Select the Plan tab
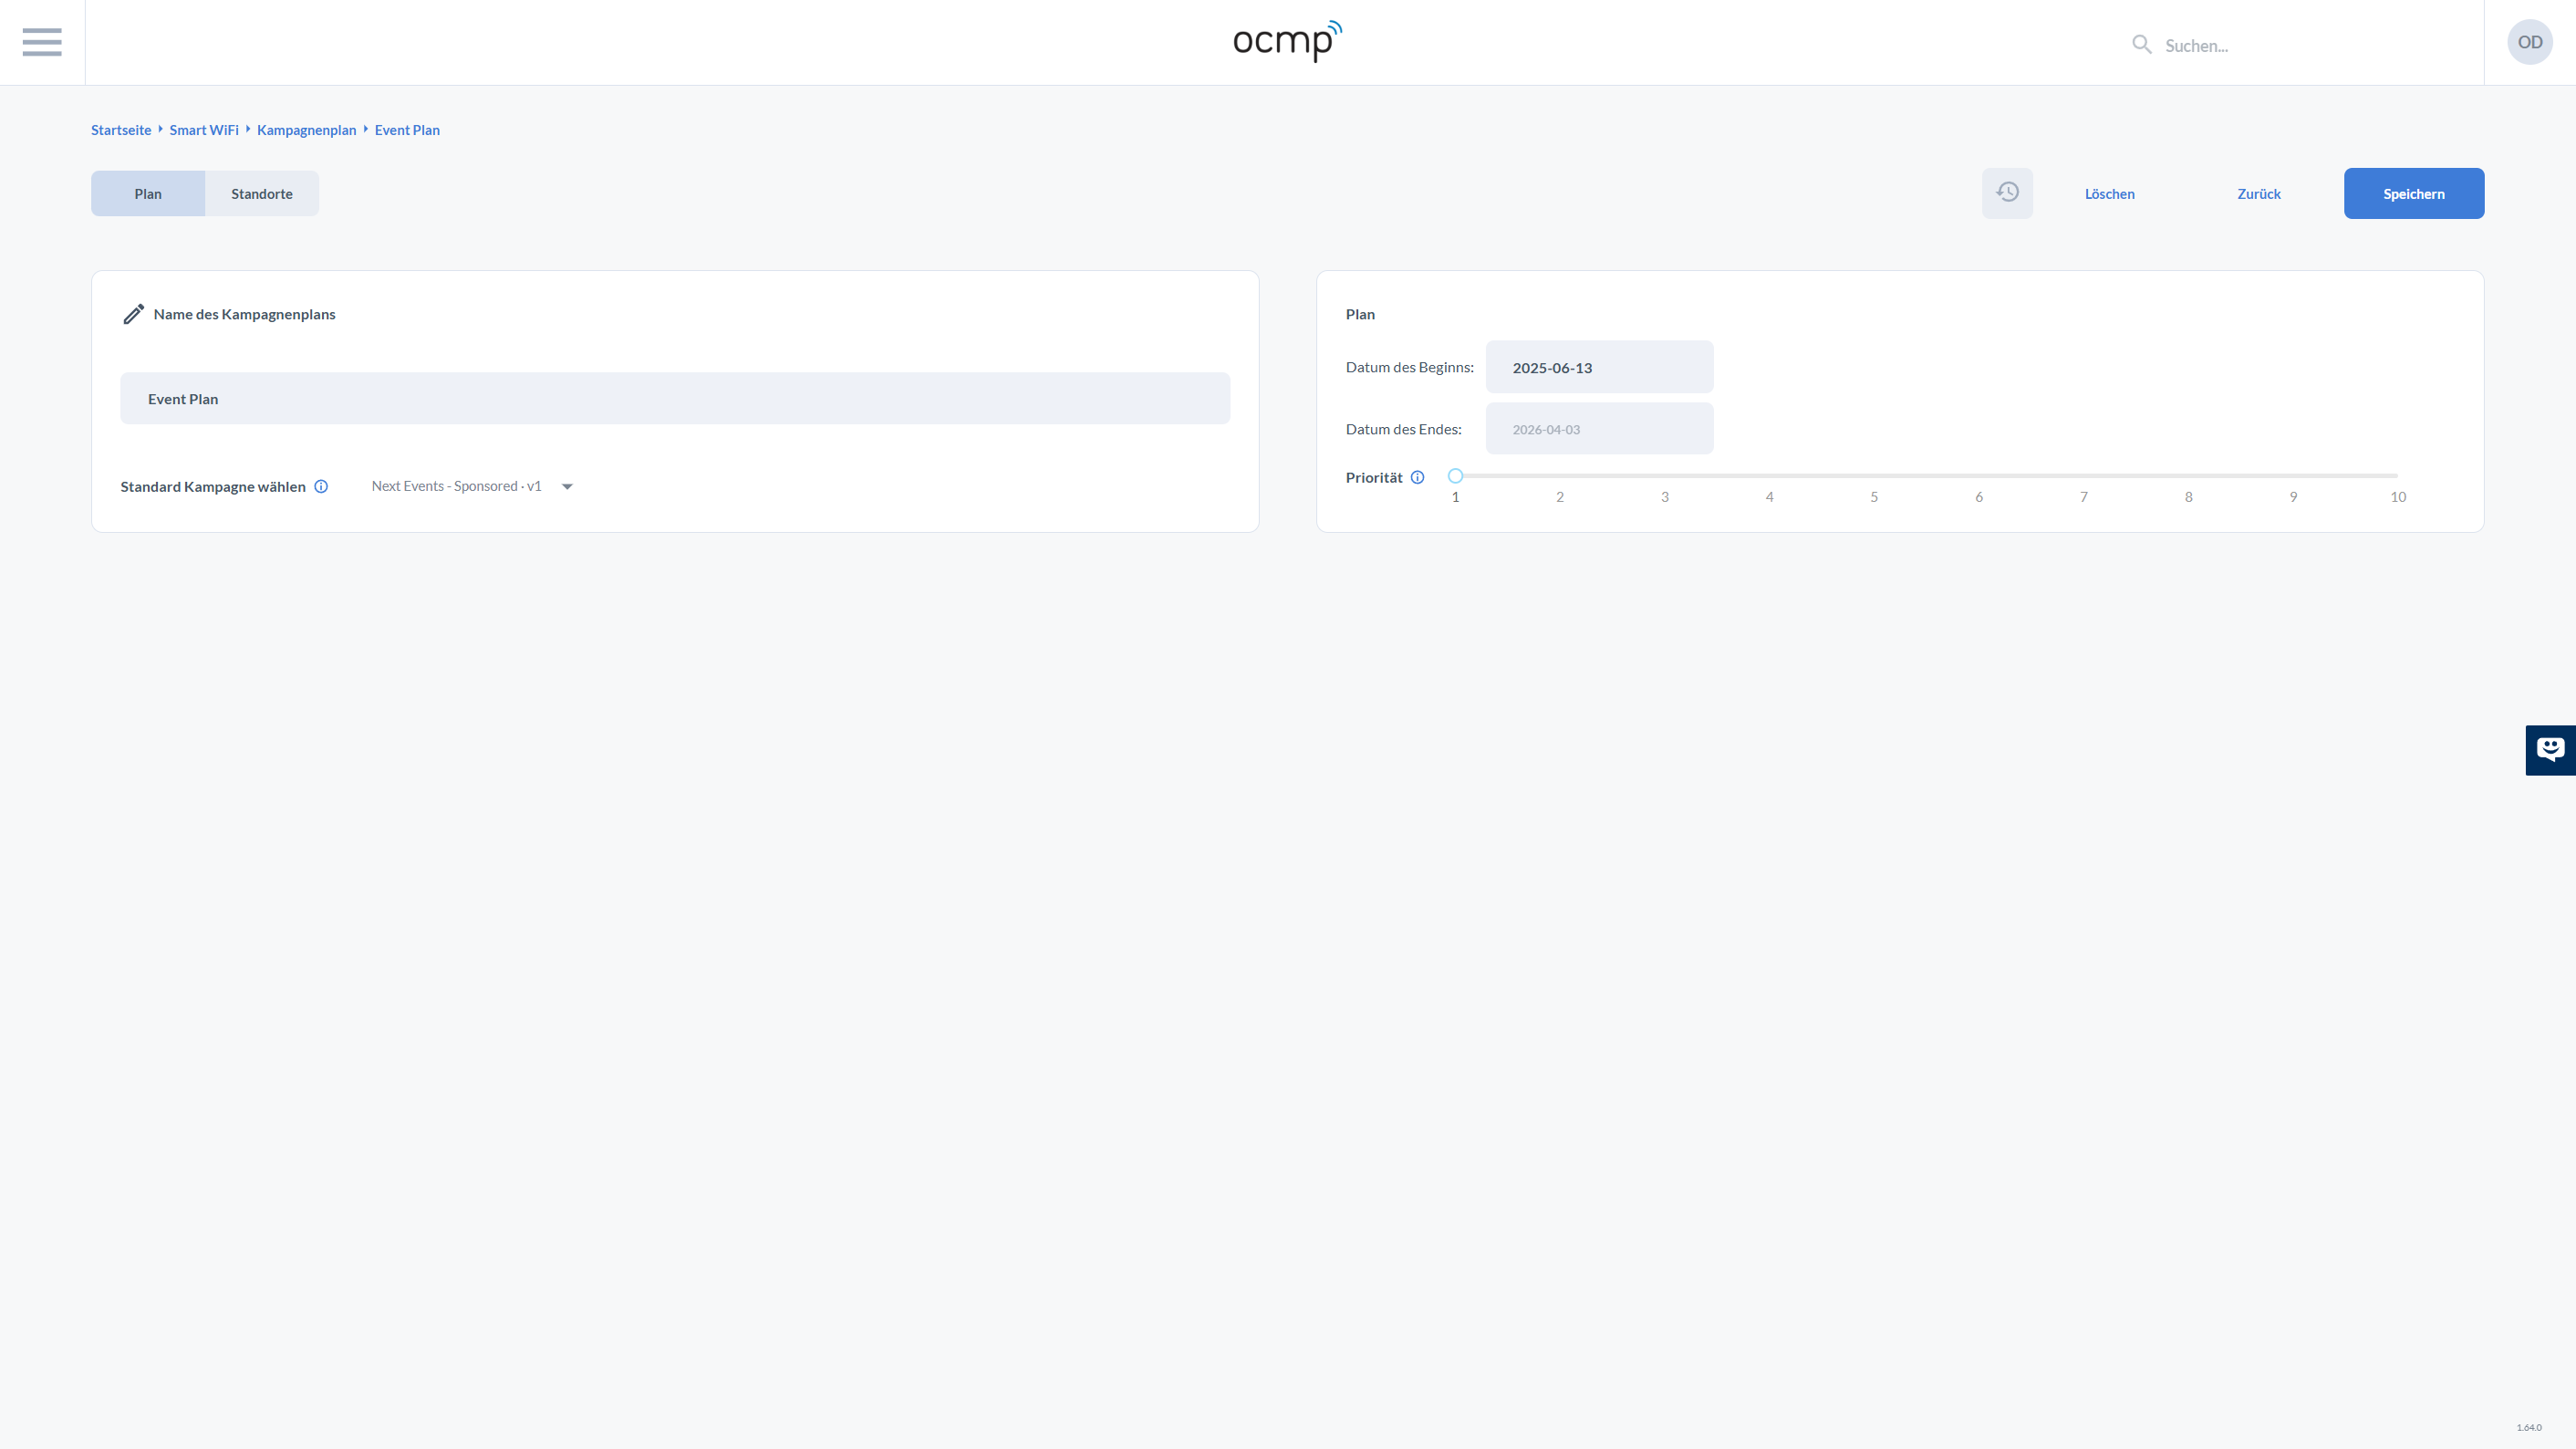Image resolution: width=2576 pixels, height=1449 pixels. tap(148, 194)
